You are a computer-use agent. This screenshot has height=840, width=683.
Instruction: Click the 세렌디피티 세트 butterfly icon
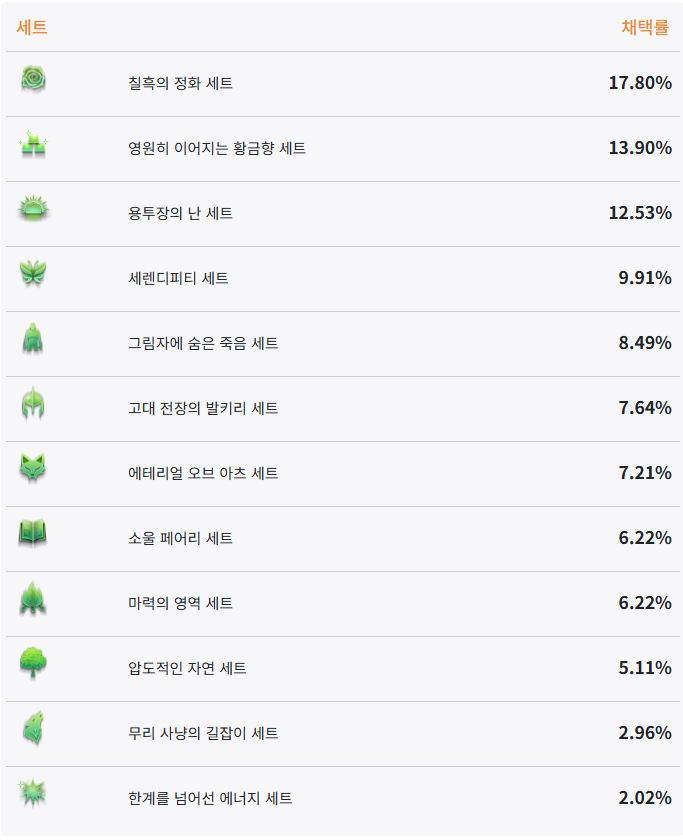pyautogui.click(x=33, y=274)
